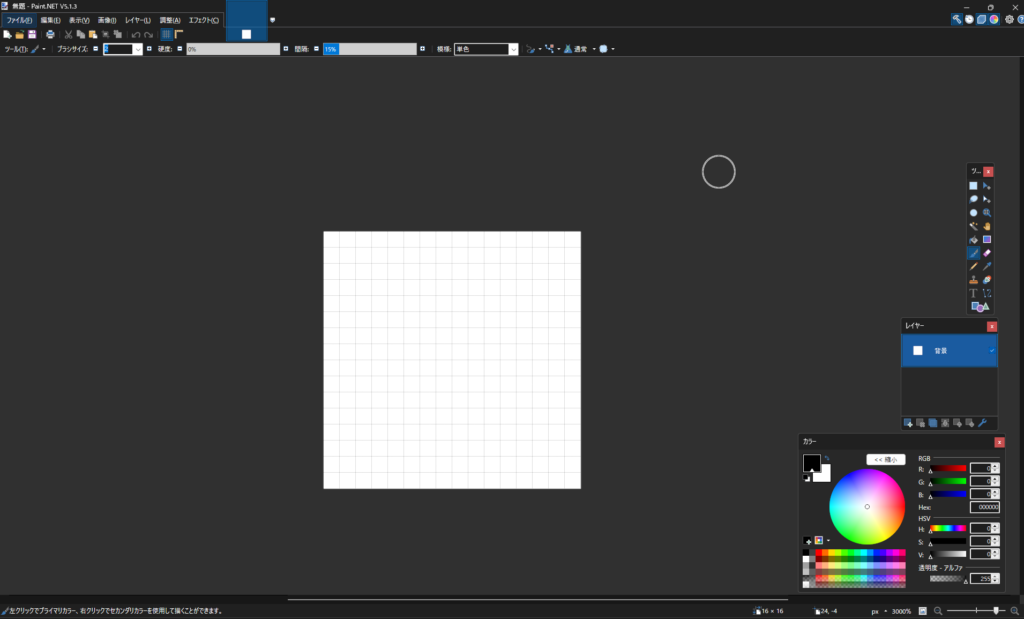Image resolution: width=1024 pixels, height=619 pixels.
Task: Open the エフェクト(C) menu
Action: pyautogui.click(x=204, y=20)
